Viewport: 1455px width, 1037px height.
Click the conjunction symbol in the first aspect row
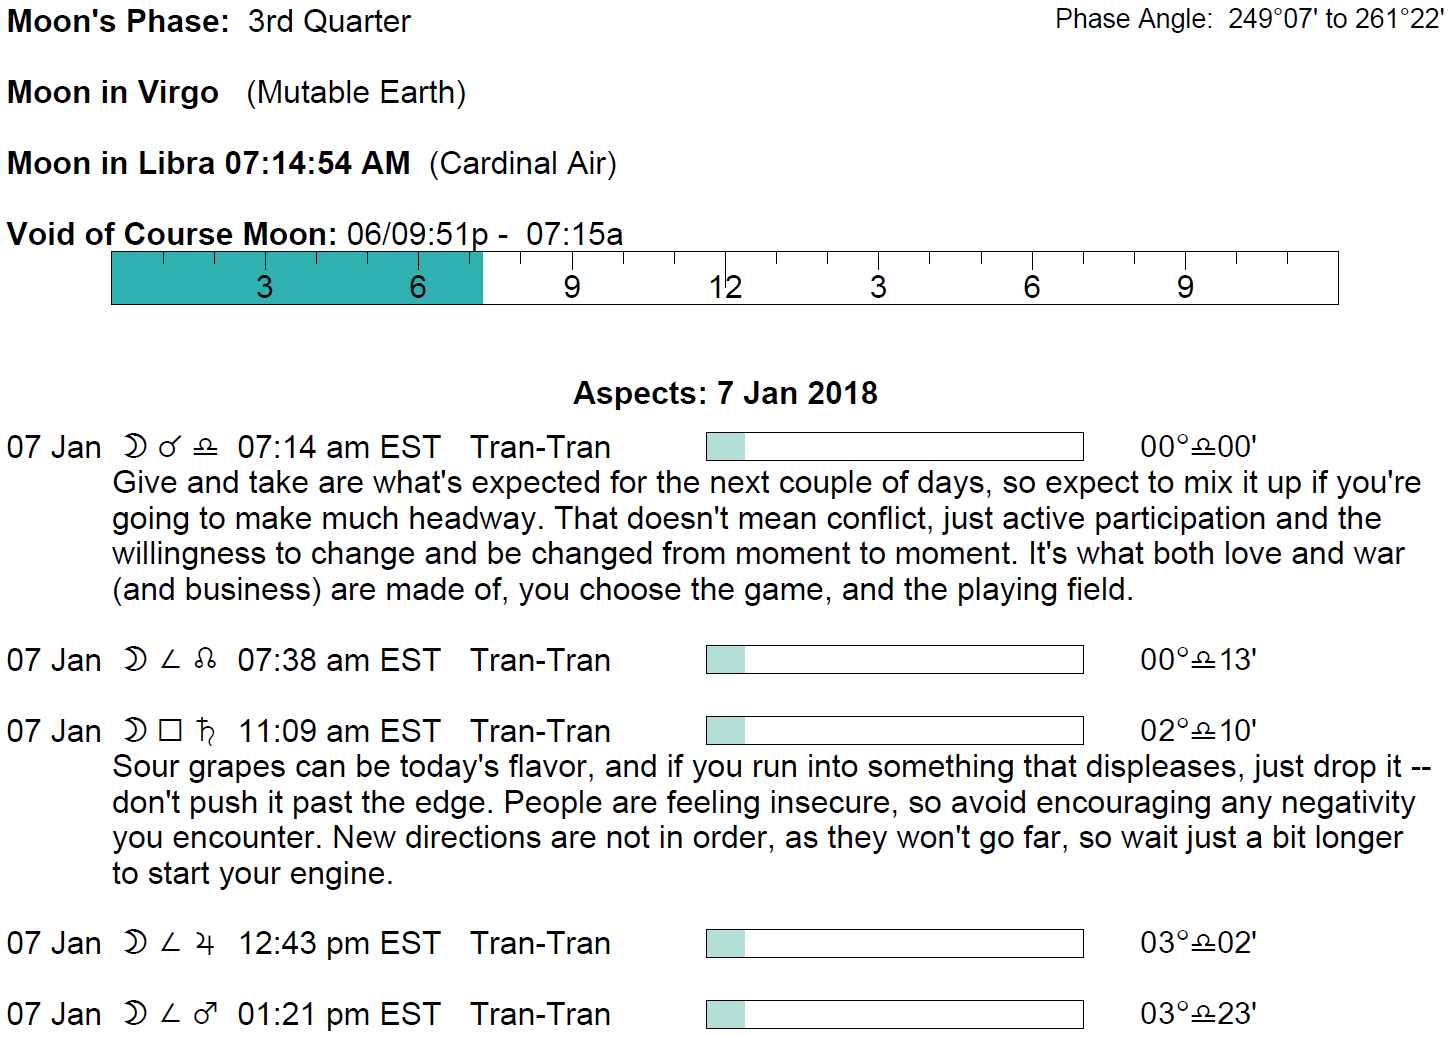click(x=170, y=447)
